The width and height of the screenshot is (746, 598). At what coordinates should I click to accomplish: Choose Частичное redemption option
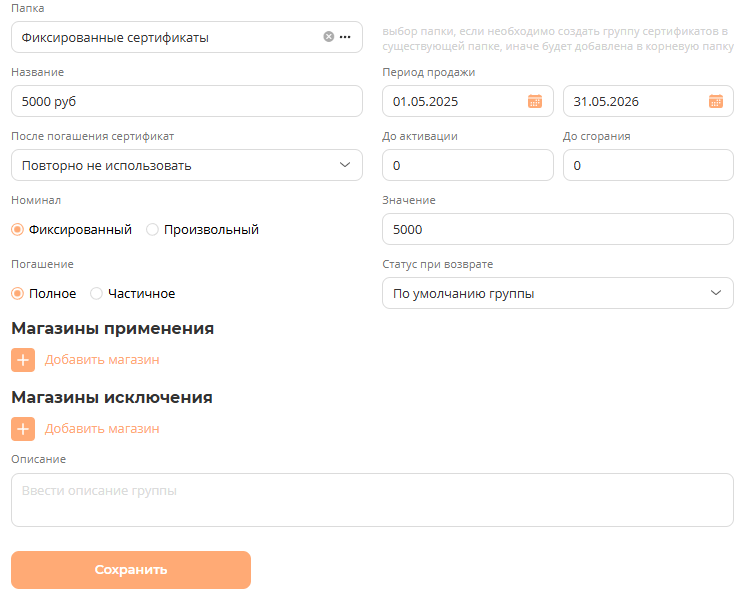tap(97, 293)
